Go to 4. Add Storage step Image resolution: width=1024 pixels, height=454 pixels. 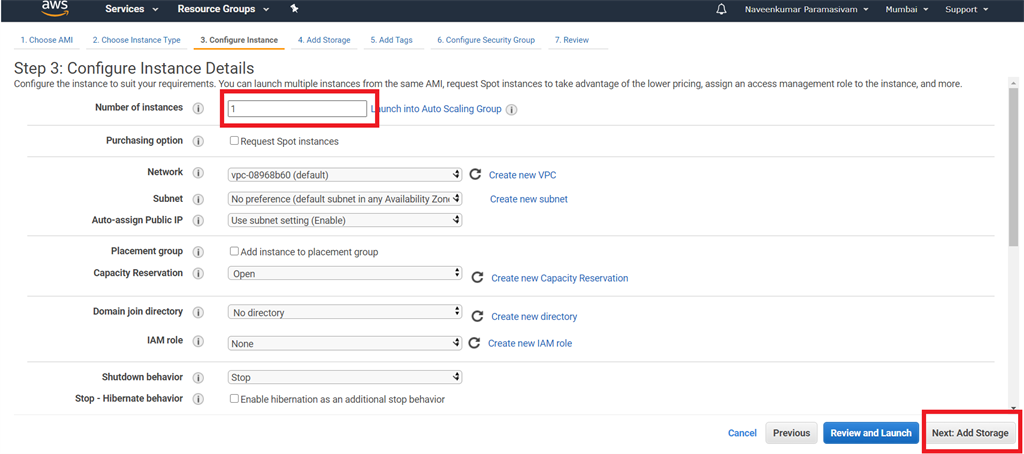click(x=324, y=40)
